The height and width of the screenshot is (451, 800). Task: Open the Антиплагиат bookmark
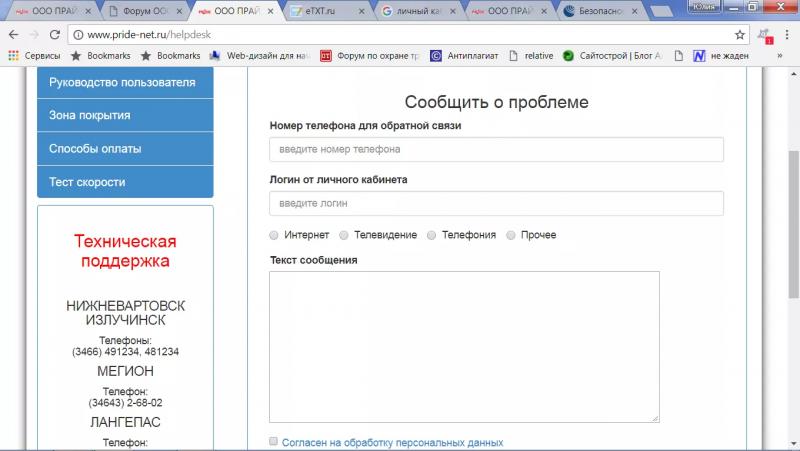pos(464,56)
